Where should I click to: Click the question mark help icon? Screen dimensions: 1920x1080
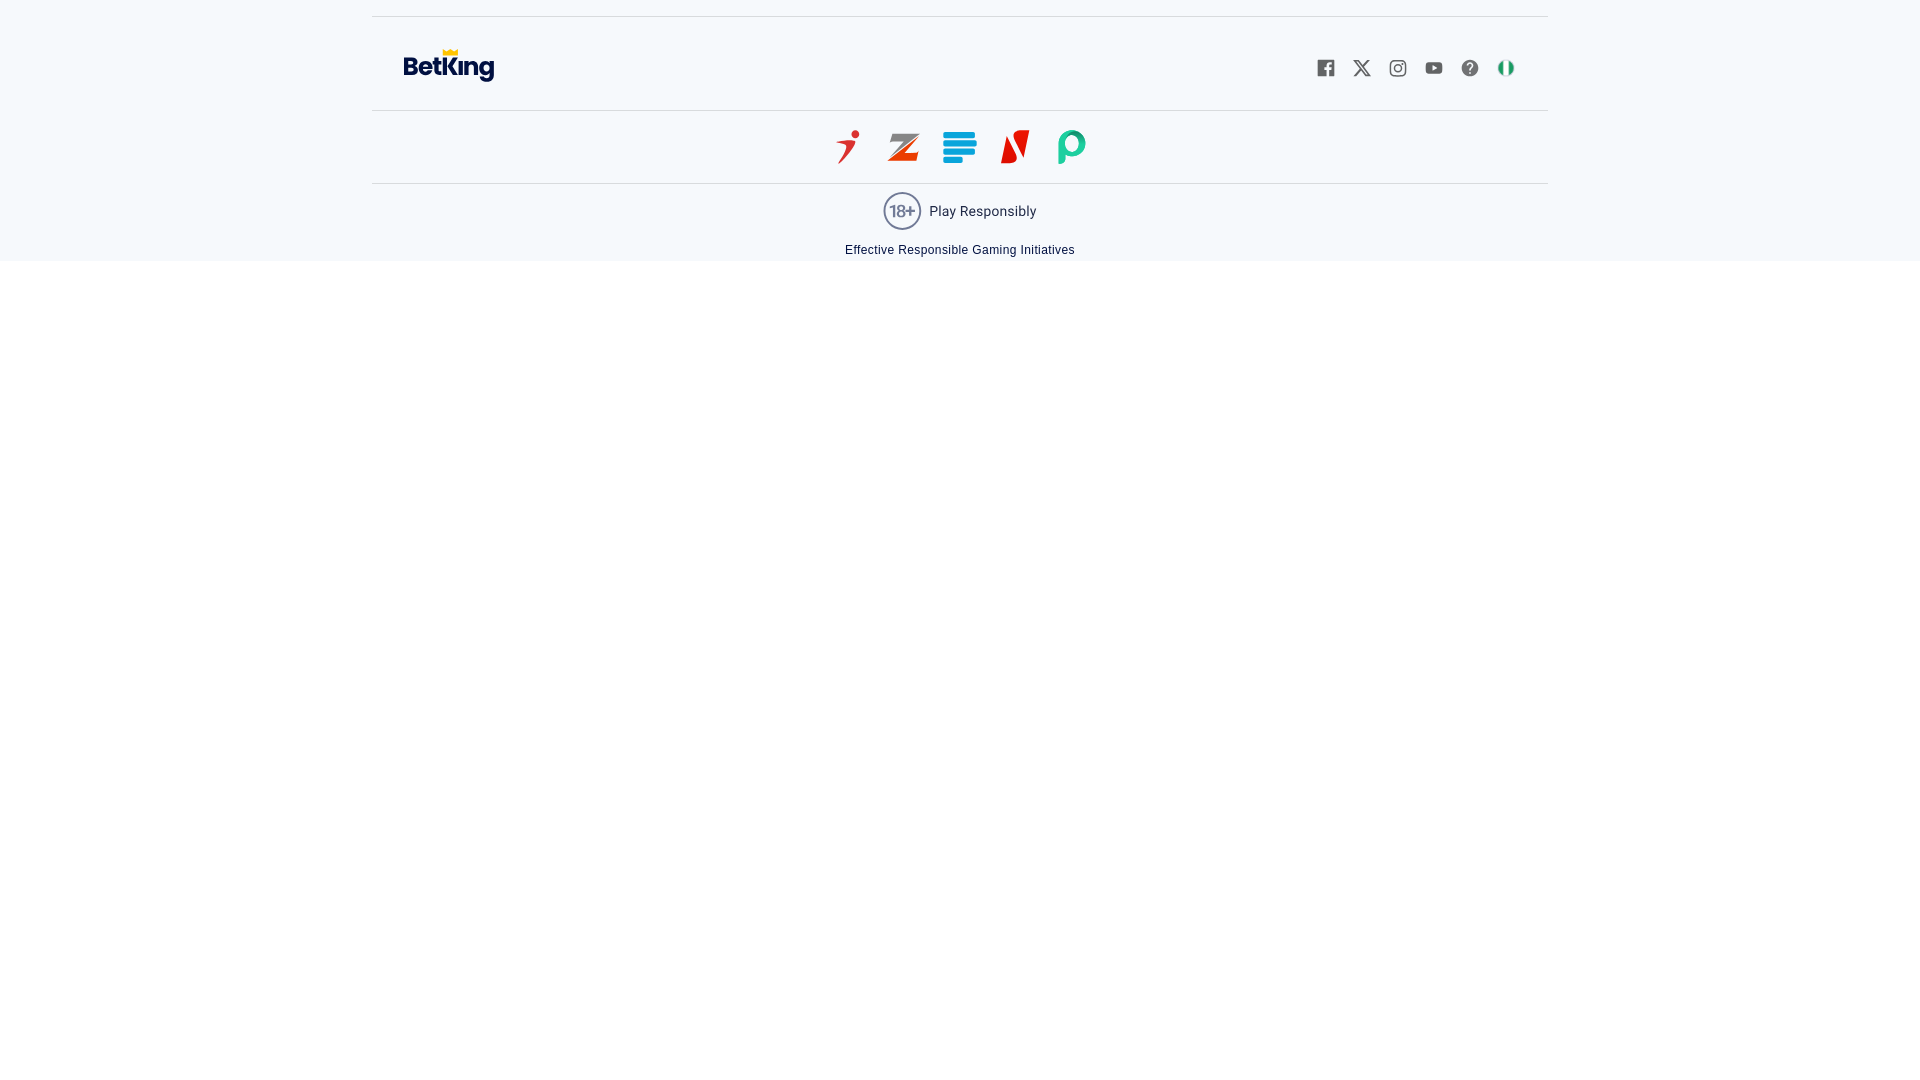1470,68
